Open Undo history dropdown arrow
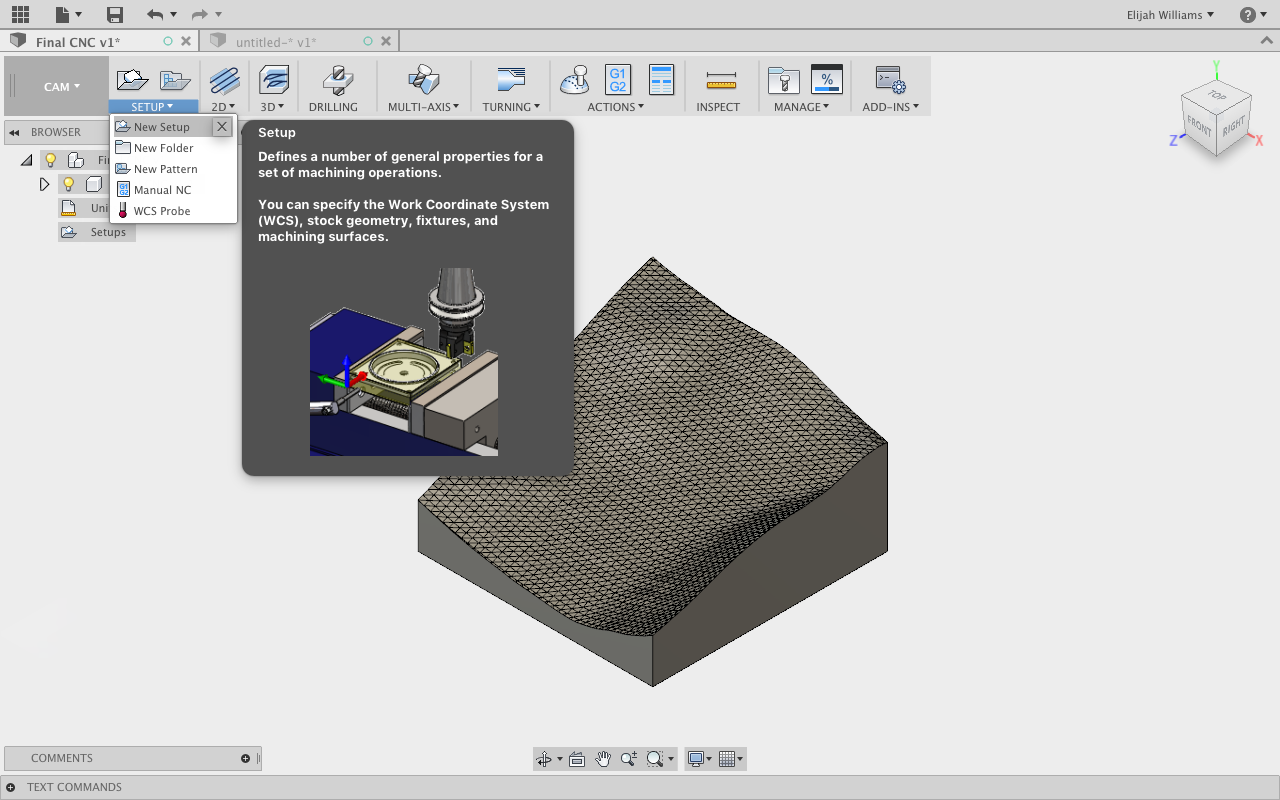This screenshot has height=800, width=1280. click(173, 14)
